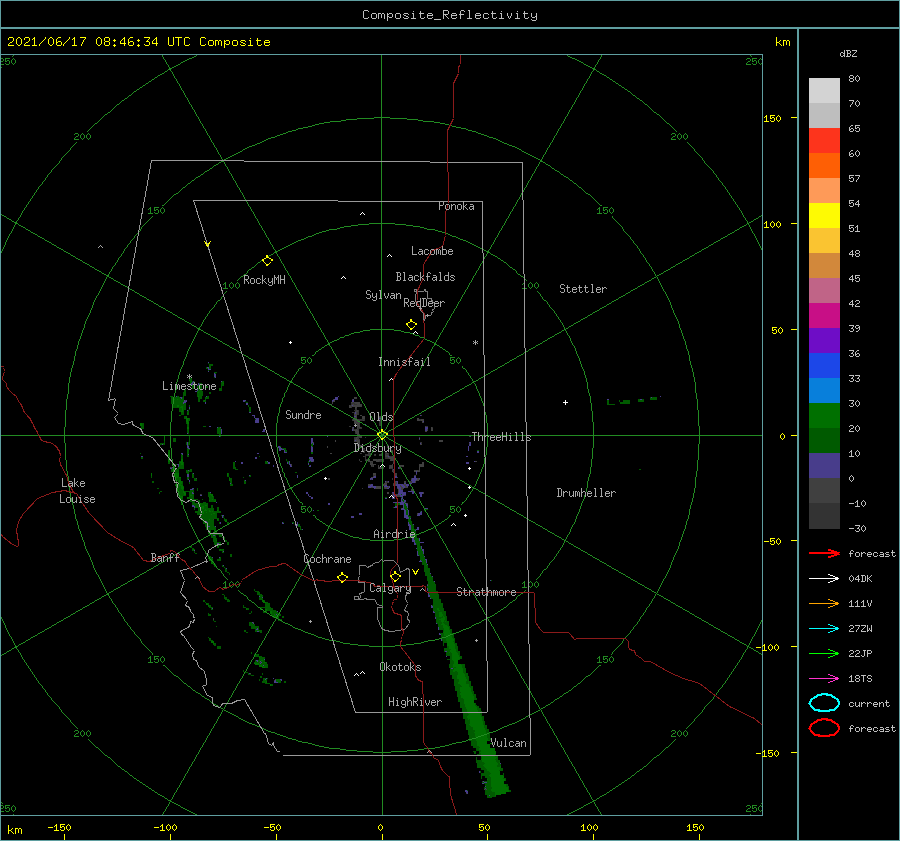Screen dimensions: 900x841
Task: Click the green echo patch below Limestone
Action: (x=179, y=405)
